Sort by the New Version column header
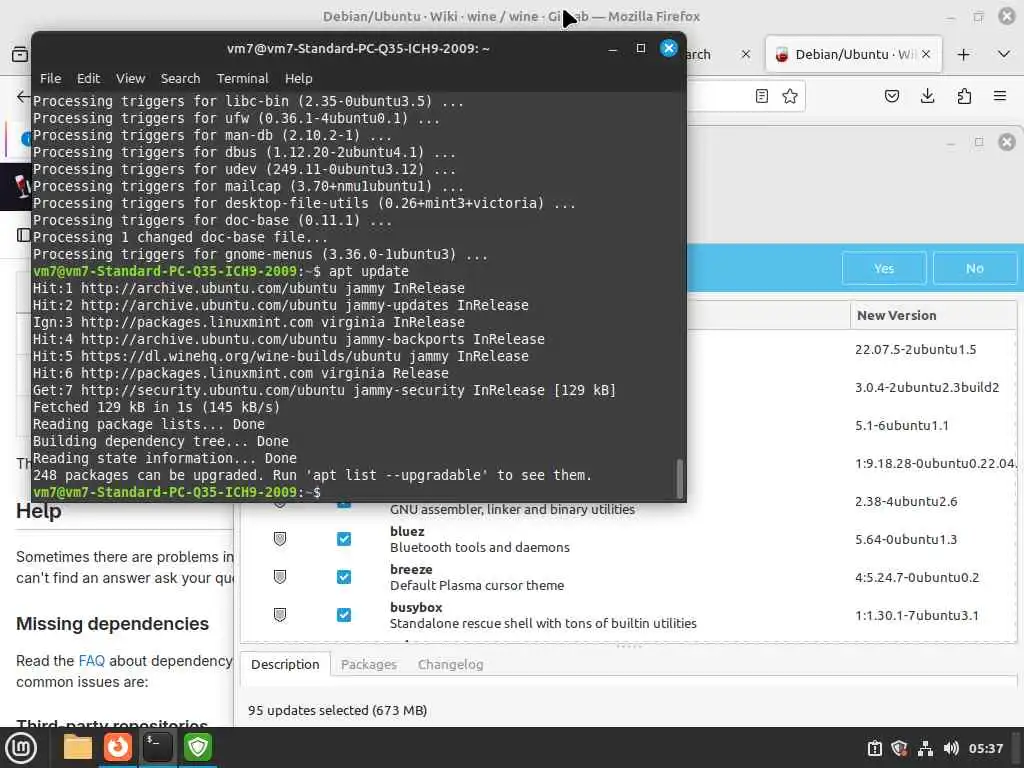1024x768 pixels. pyautogui.click(x=934, y=315)
